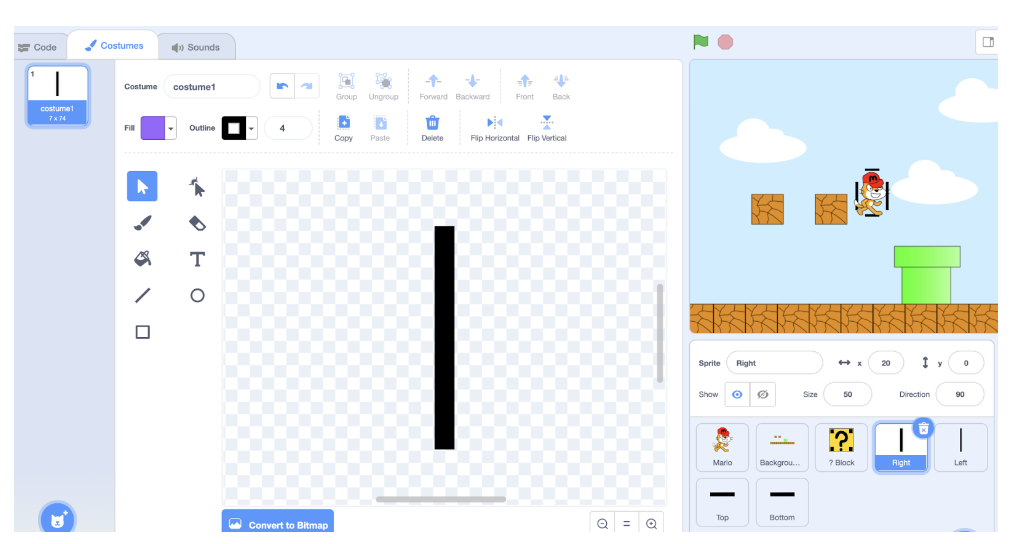The height and width of the screenshot is (544, 1012).
Task: Select the Background sprite thumbnail
Action: click(782, 447)
